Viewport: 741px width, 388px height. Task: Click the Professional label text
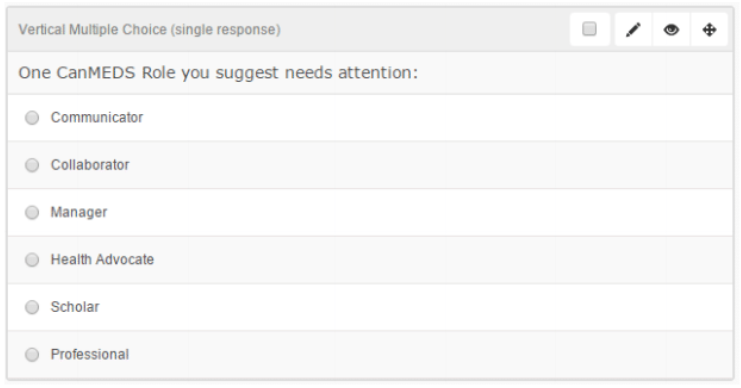90,354
